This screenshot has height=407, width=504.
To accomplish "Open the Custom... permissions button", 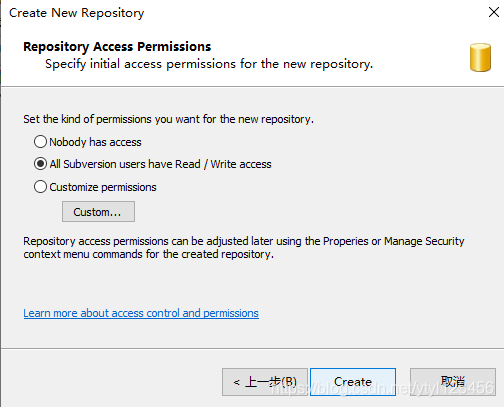I will [98, 211].
